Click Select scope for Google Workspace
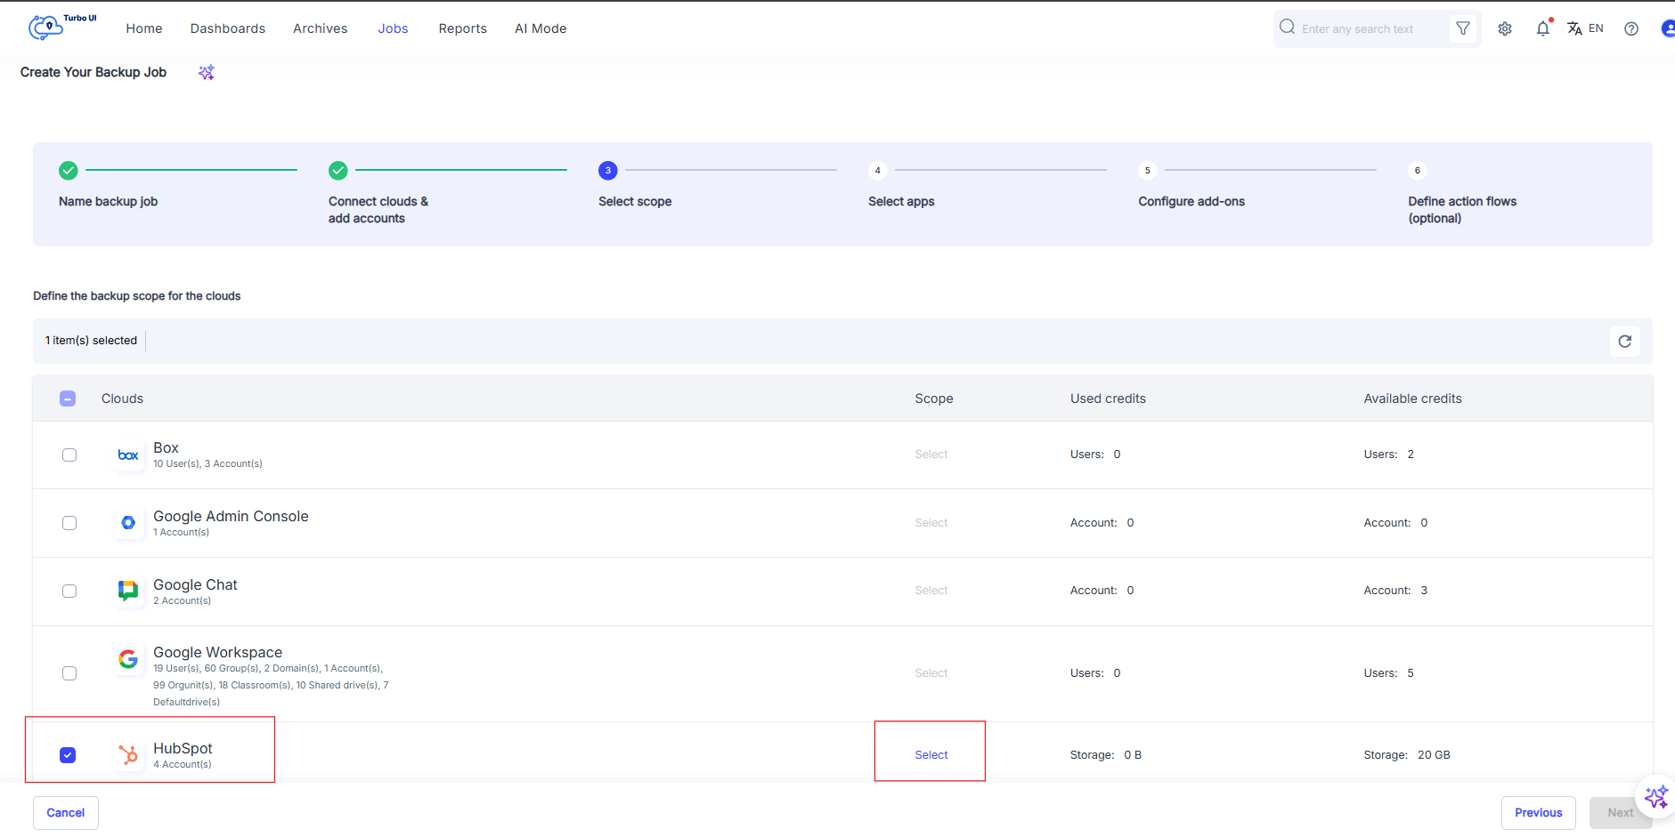This screenshot has height=837, width=1675. [x=931, y=673]
